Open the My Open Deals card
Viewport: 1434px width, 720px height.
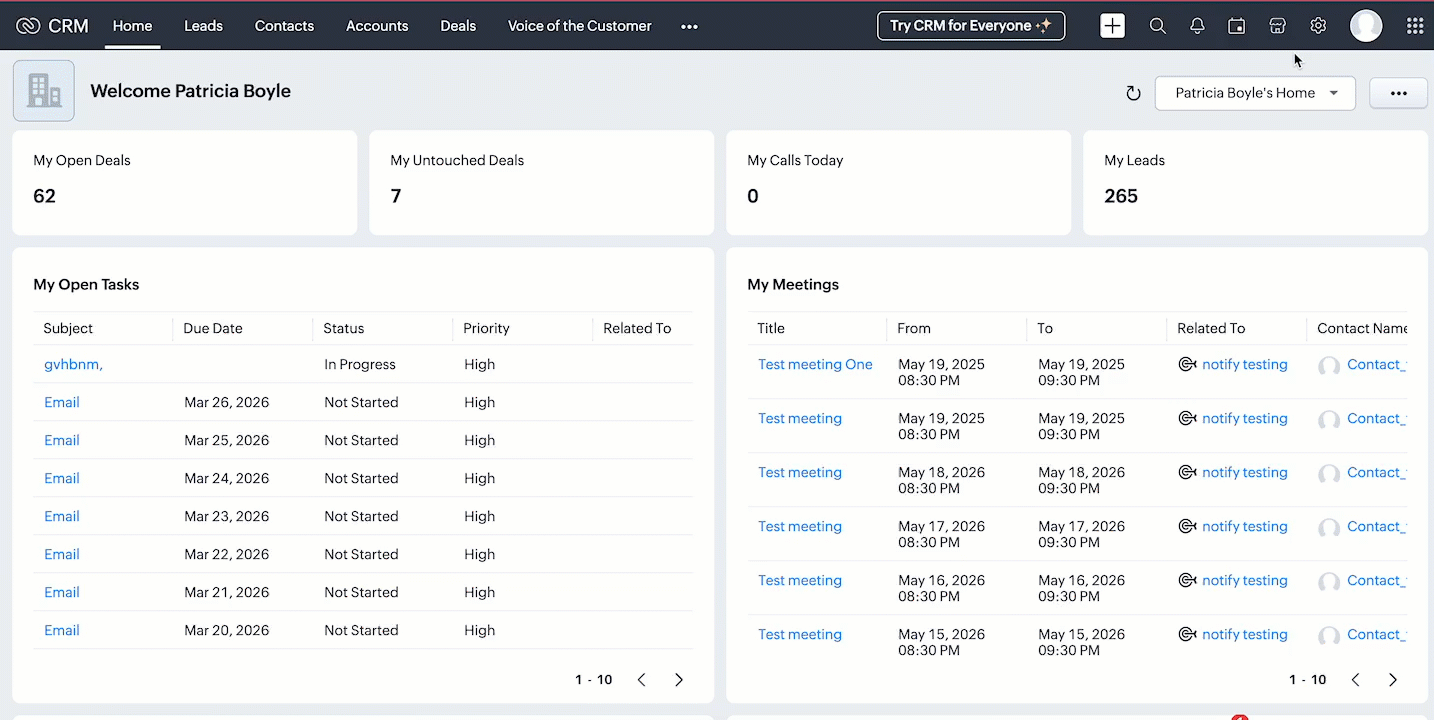point(184,182)
